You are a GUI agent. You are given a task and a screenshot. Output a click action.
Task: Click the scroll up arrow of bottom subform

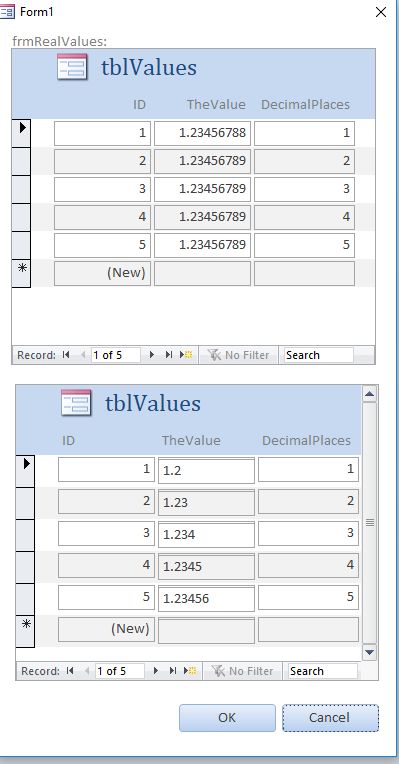pyautogui.click(x=370, y=394)
